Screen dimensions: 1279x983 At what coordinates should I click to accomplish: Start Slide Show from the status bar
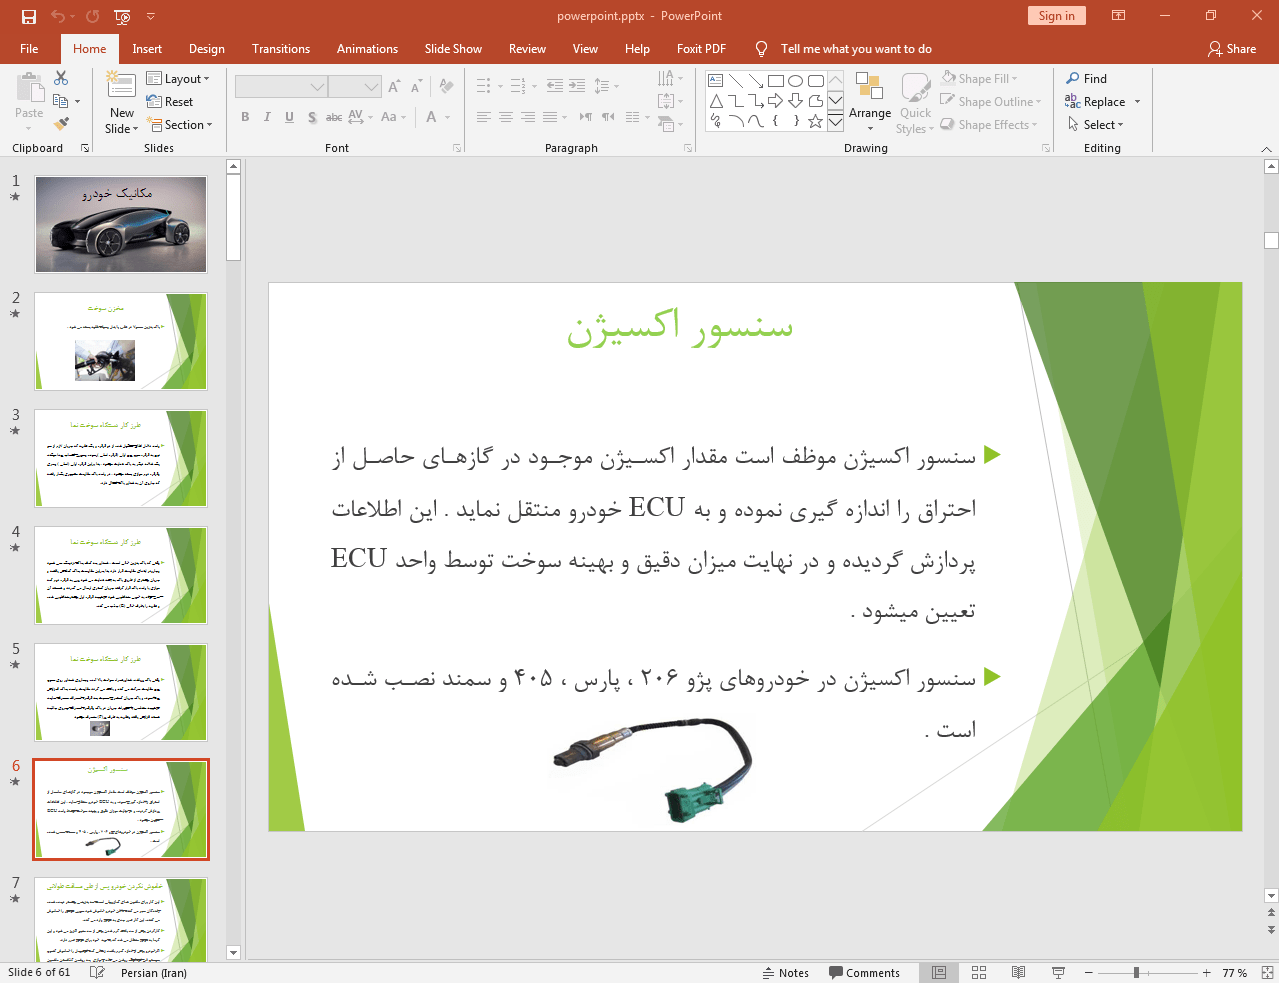coord(1057,972)
